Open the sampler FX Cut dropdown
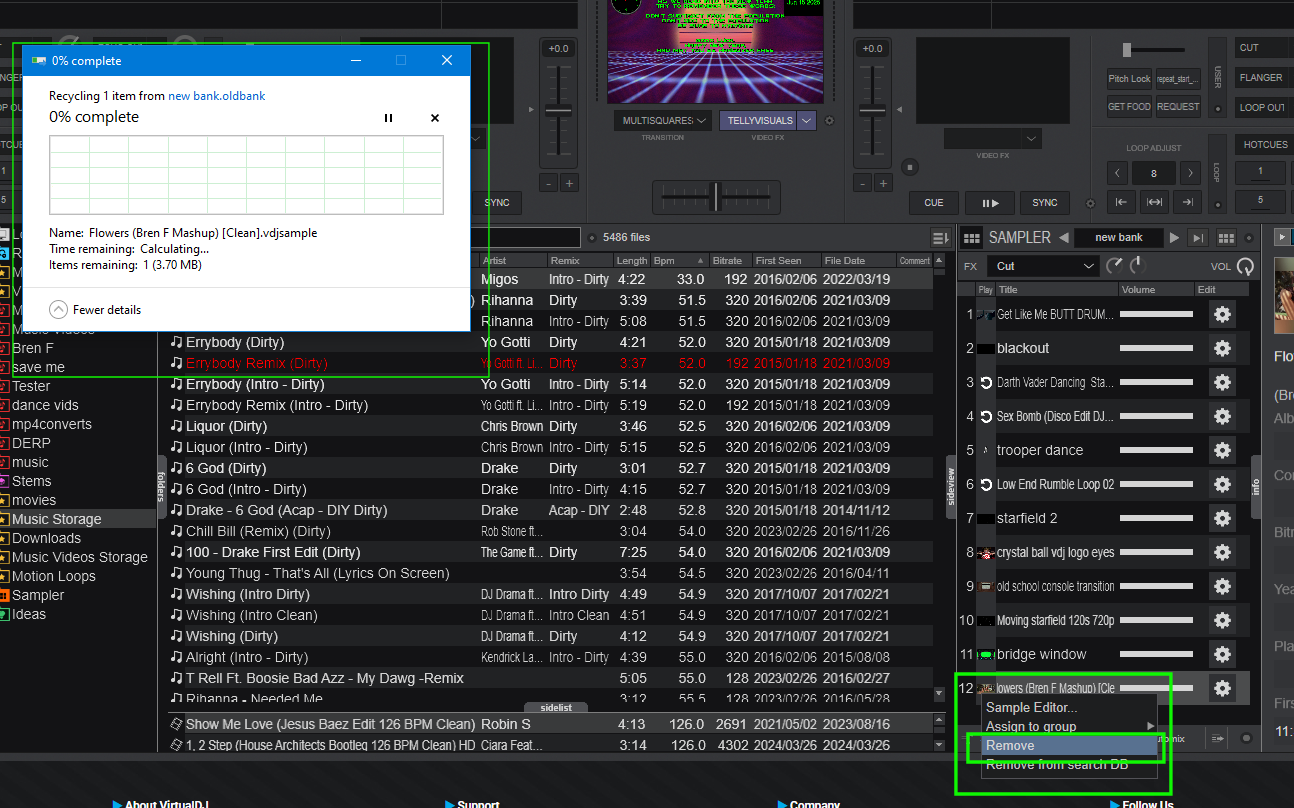This screenshot has height=808, width=1294. click(x=1043, y=266)
